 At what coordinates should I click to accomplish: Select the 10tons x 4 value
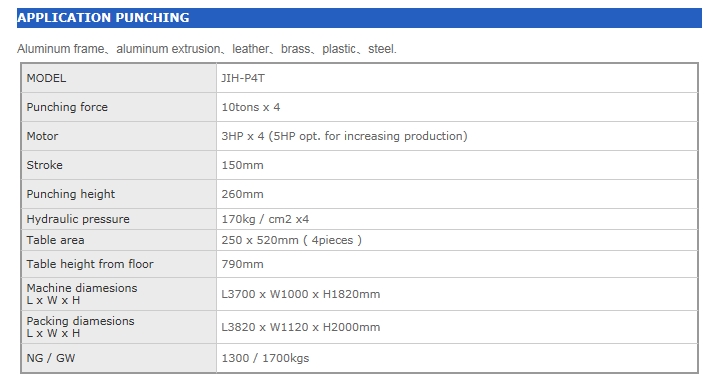coord(251,107)
